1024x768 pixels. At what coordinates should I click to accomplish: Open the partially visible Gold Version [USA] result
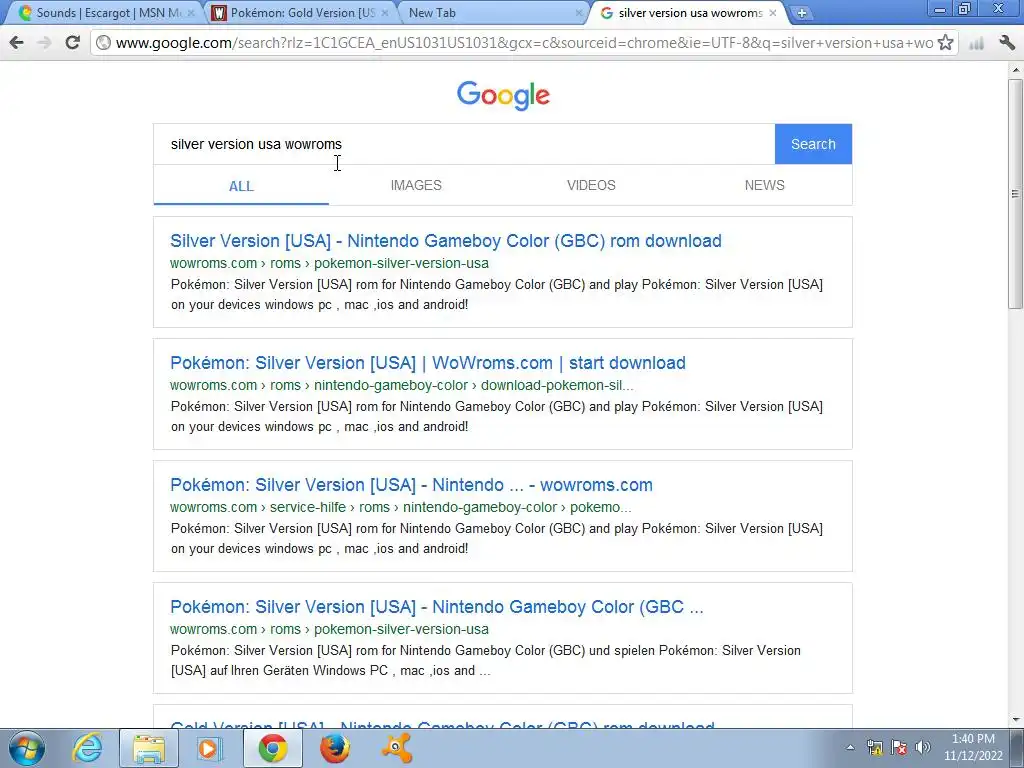click(442, 724)
